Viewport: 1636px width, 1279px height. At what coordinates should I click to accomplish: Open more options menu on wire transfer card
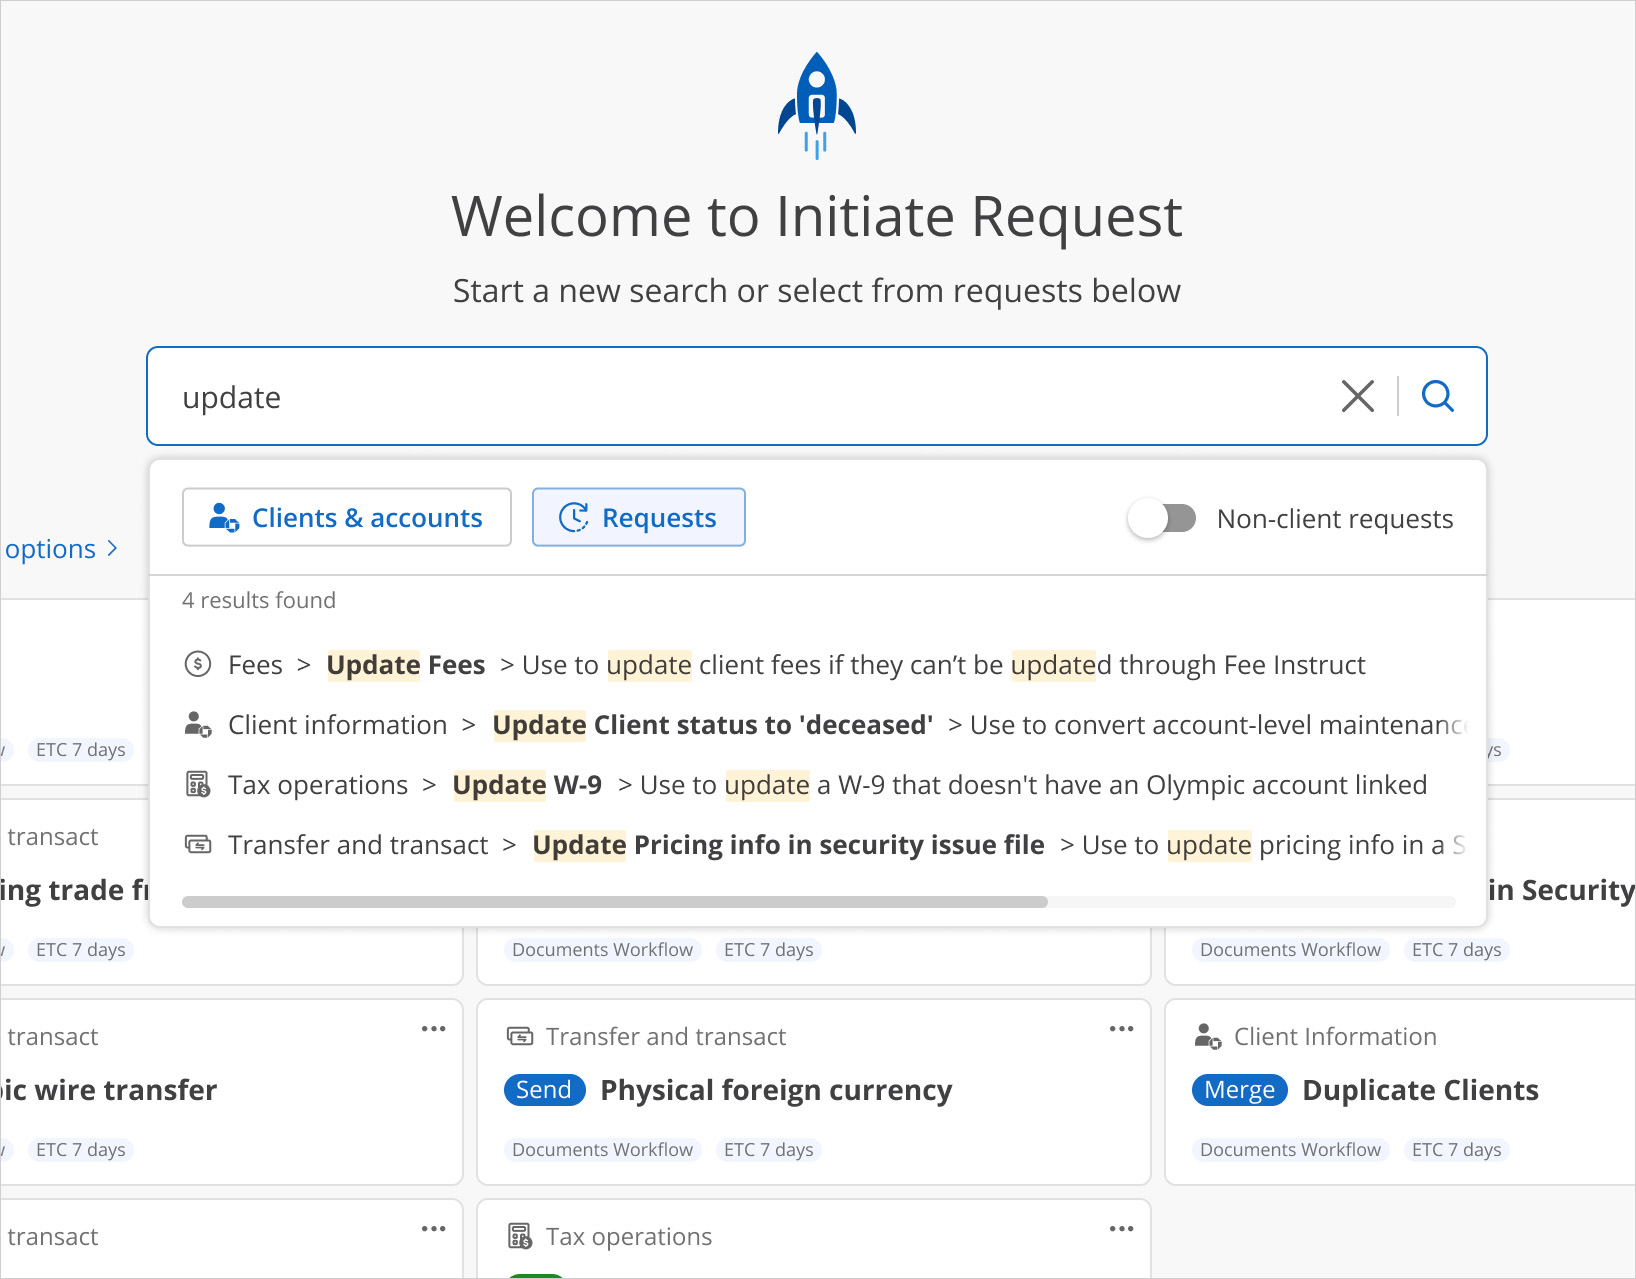pos(433,1029)
